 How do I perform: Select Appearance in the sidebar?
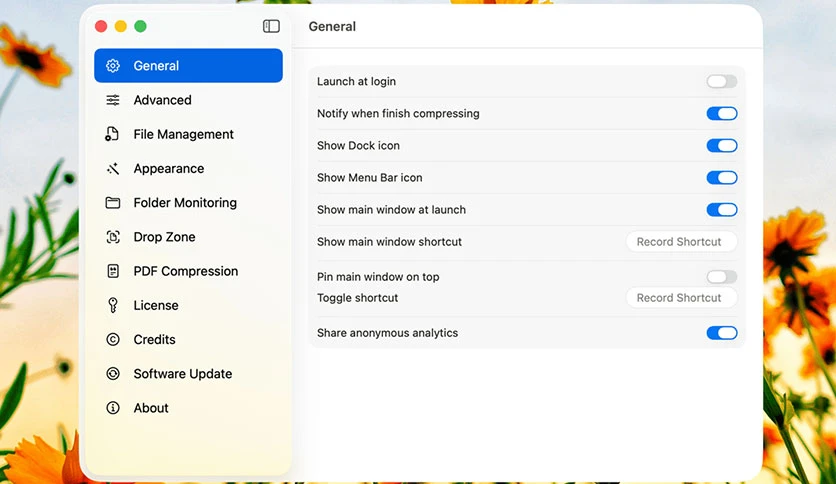[x=188, y=168]
